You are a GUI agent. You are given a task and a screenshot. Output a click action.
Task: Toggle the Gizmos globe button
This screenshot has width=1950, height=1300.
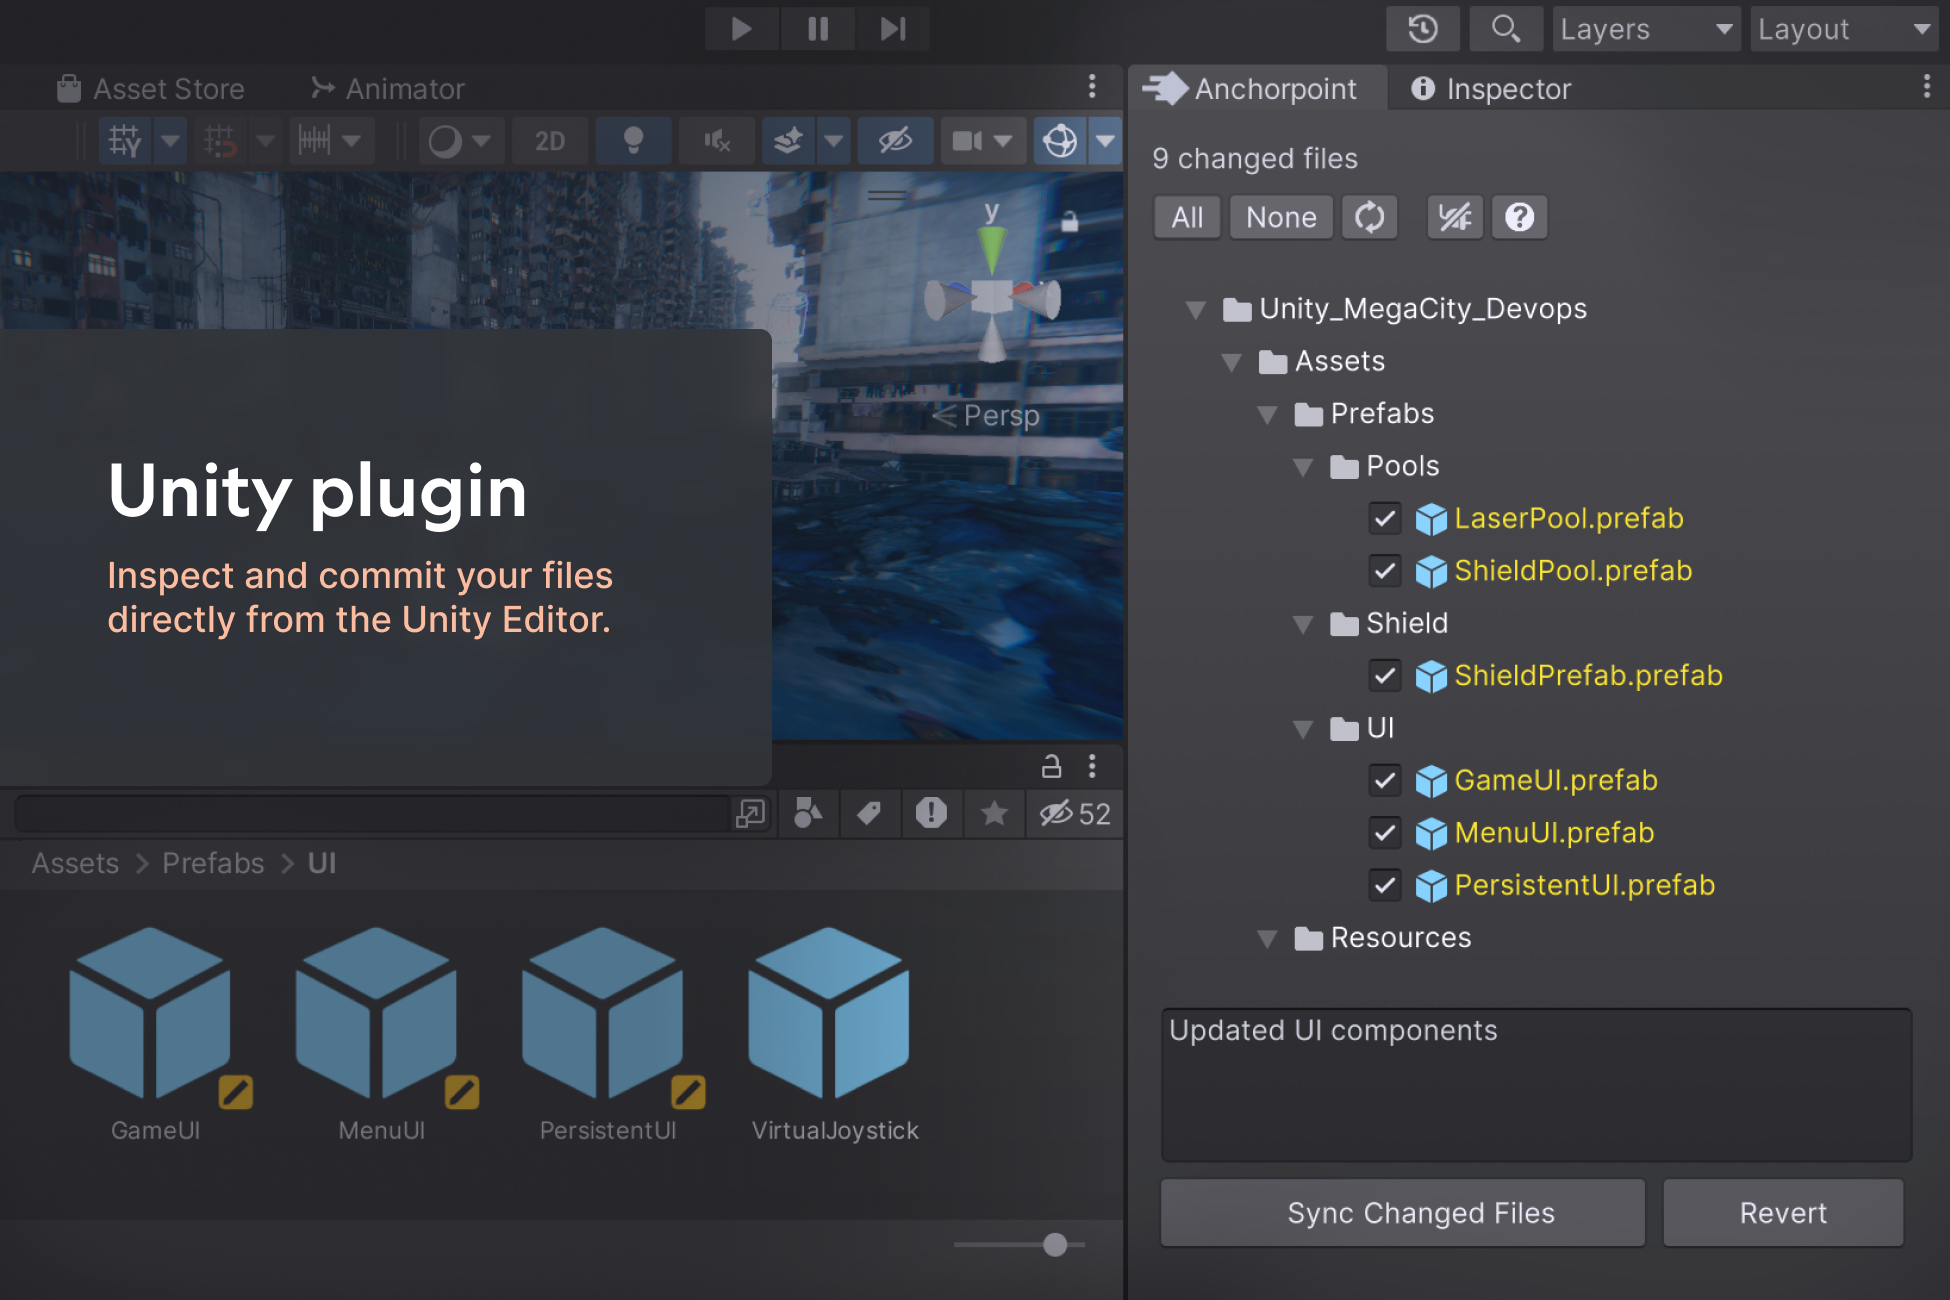pos(1060,141)
